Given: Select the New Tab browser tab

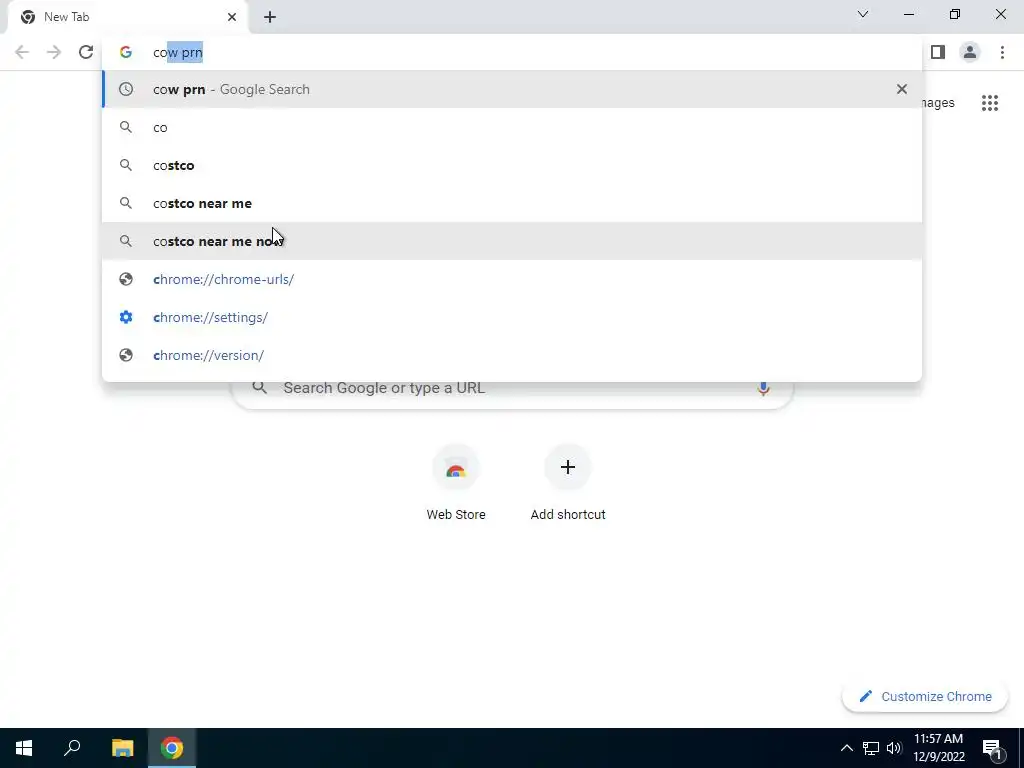Looking at the screenshot, I should pos(128,17).
